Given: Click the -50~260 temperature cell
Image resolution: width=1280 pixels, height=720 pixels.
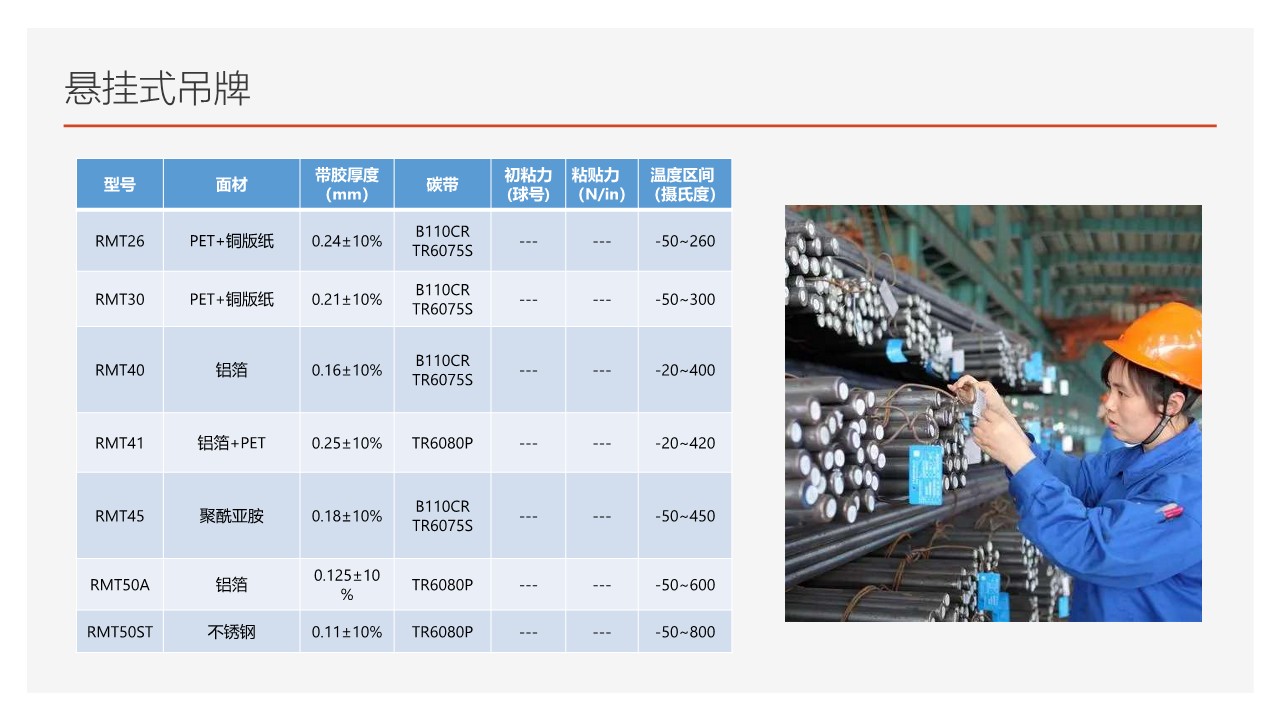Looking at the screenshot, I should click(685, 241).
